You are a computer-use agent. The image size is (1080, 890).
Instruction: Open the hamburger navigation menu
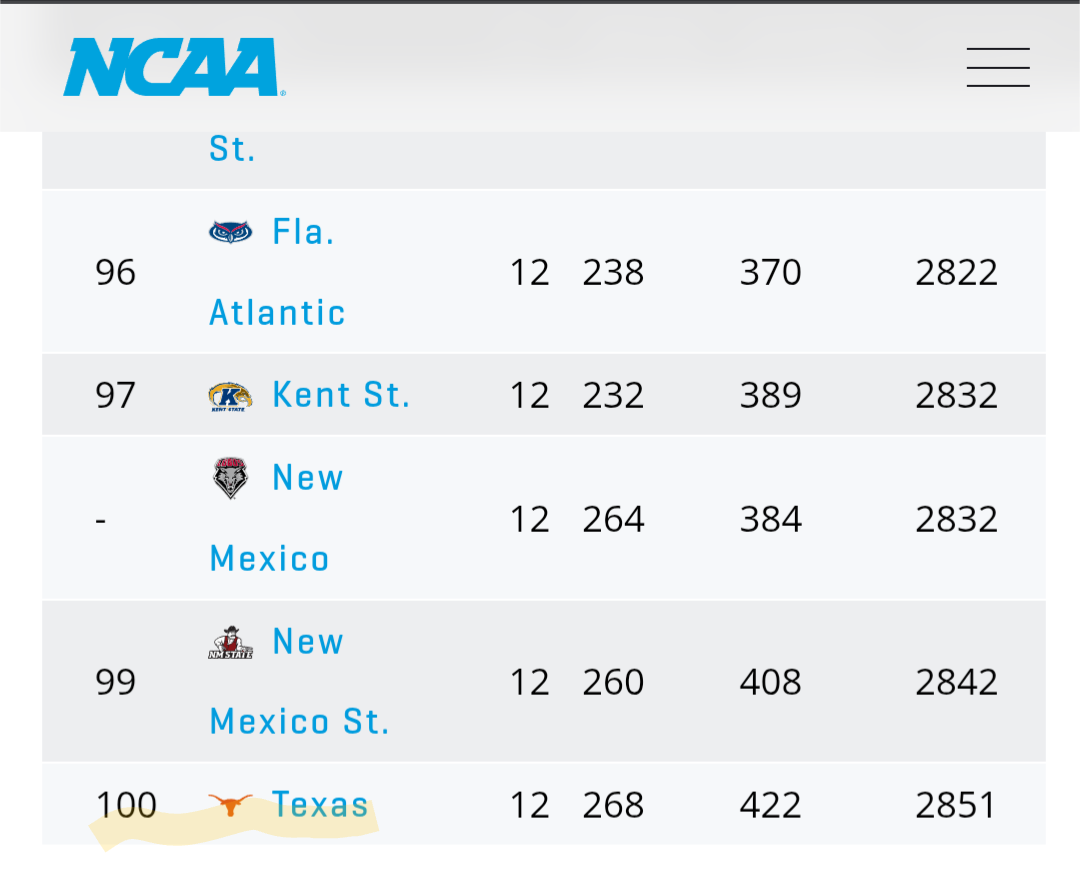(x=998, y=67)
